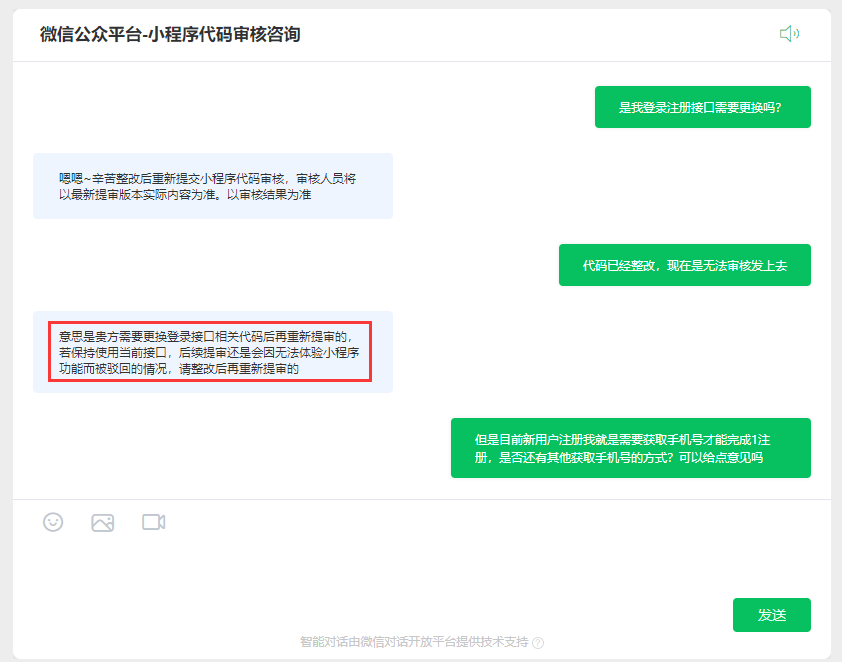Select the reply starting with 嗯嗯~辛苦整改后
Screen dimensions: 842x662
click(213, 186)
